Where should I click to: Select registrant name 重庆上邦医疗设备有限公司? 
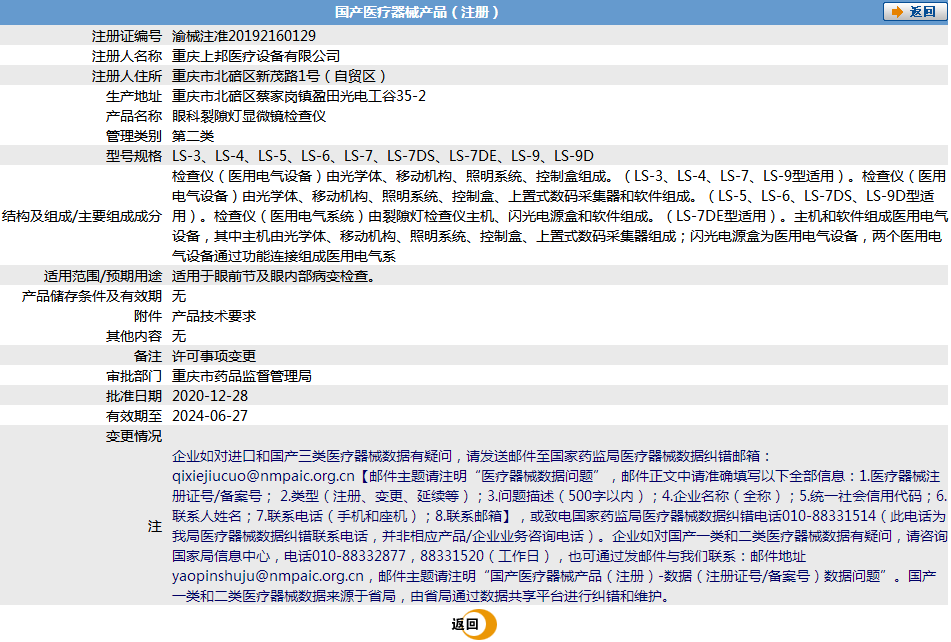click(x=256, y=56)
